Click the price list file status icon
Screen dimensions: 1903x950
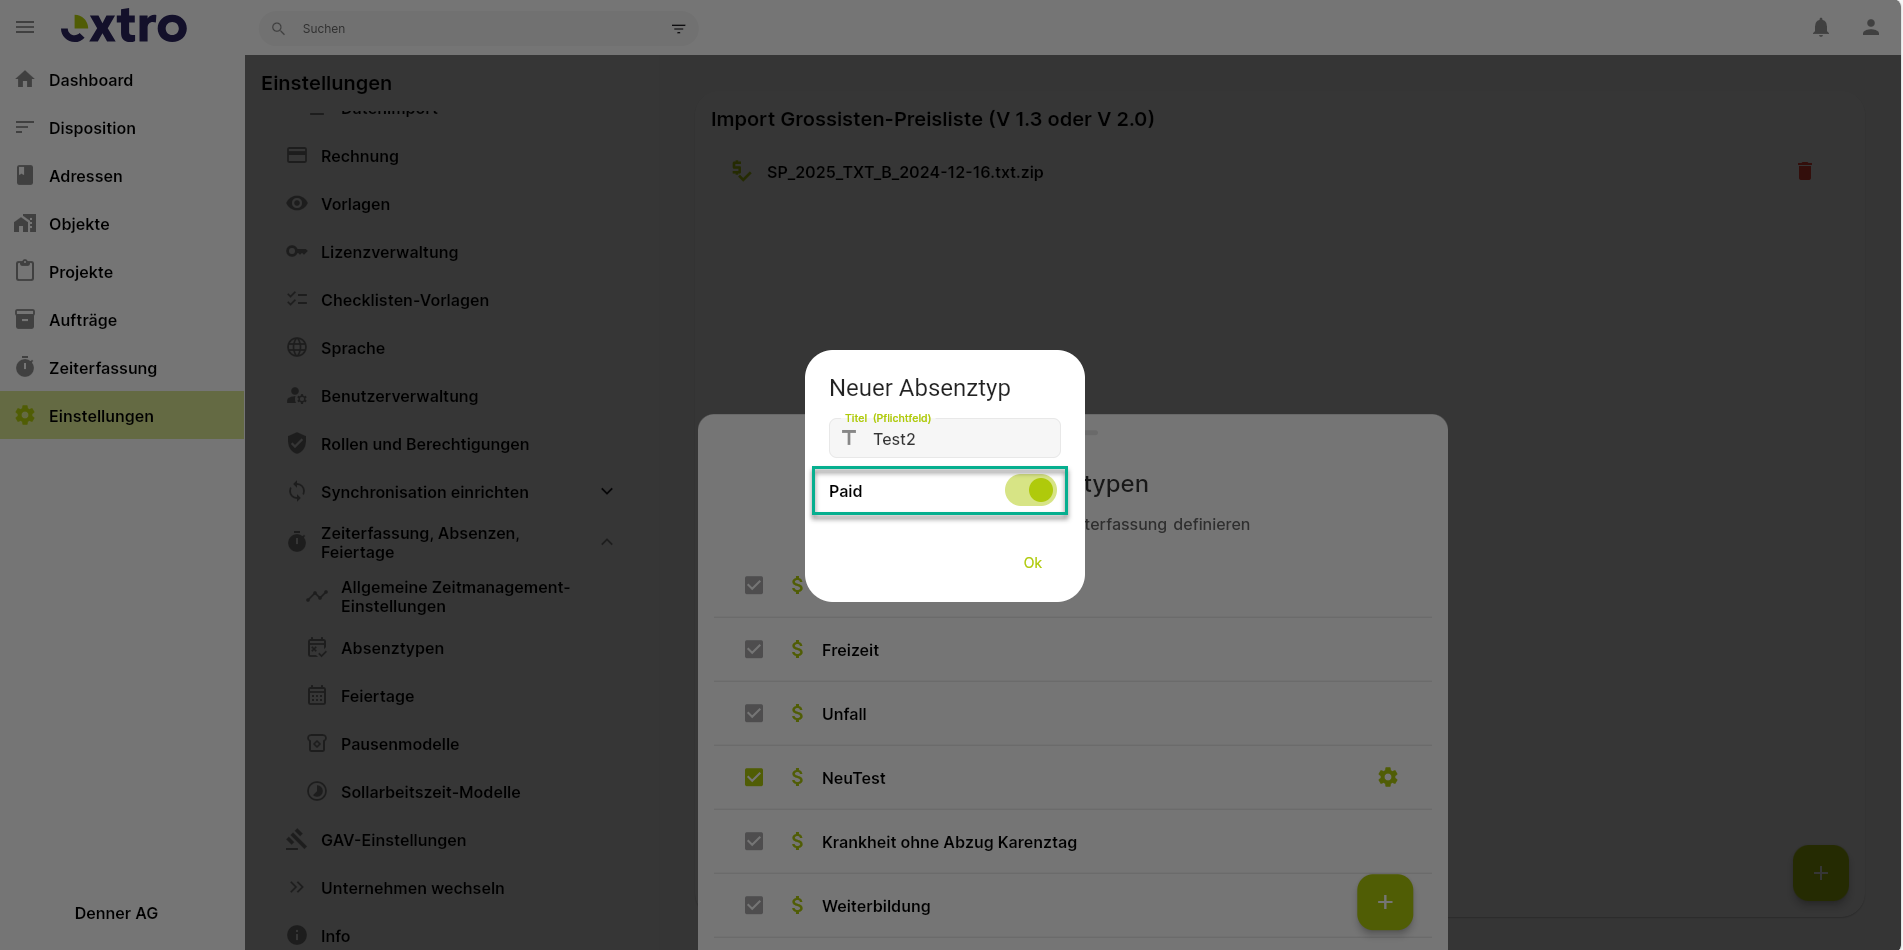click(741, 171)
